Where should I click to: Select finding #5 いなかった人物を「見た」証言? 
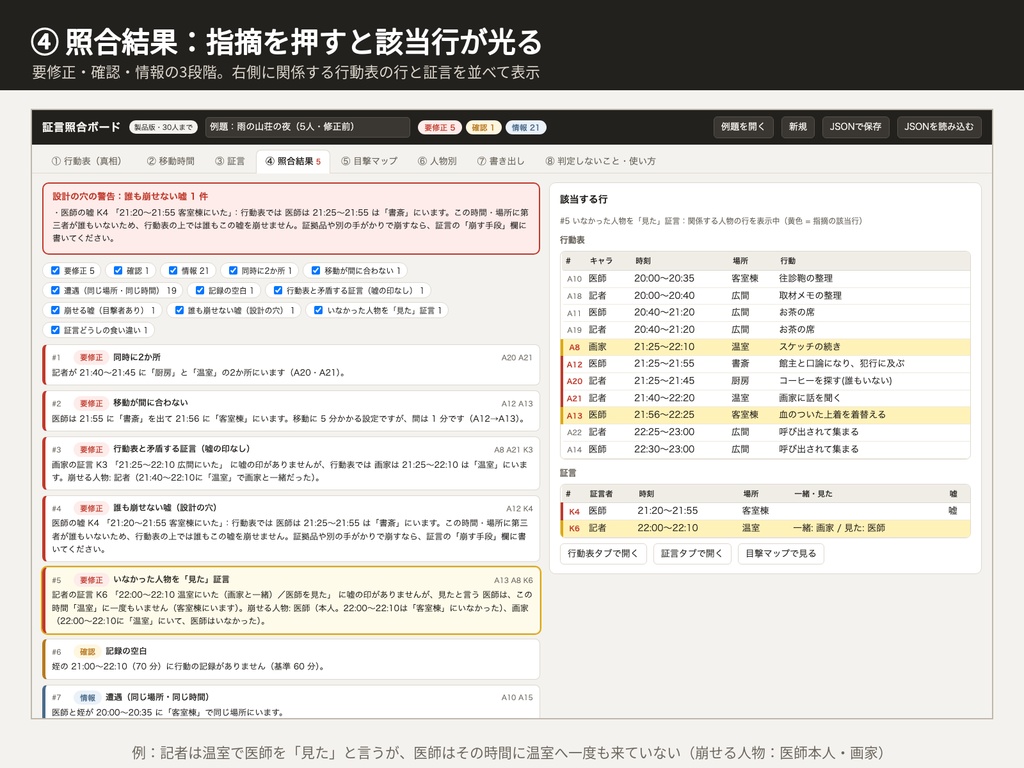pyautogui.click(x=291, y=600)
